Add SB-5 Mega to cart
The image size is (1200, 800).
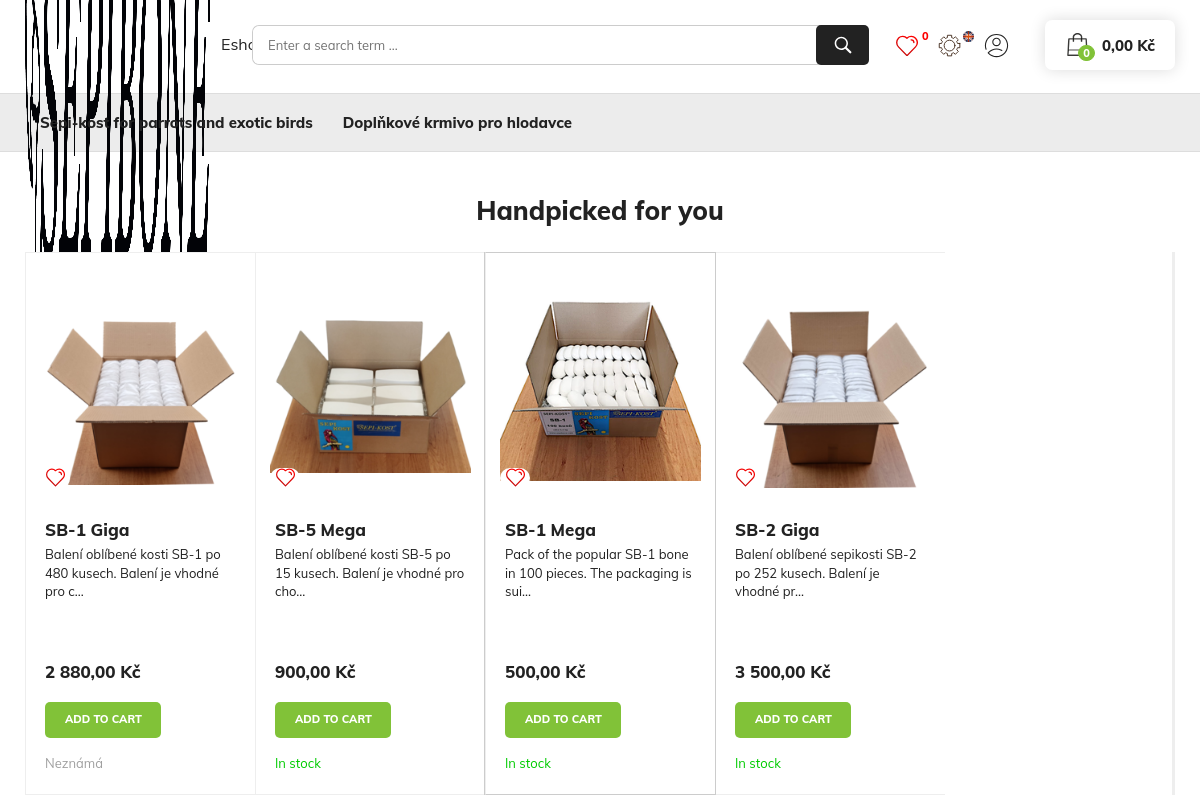point(333,720)
